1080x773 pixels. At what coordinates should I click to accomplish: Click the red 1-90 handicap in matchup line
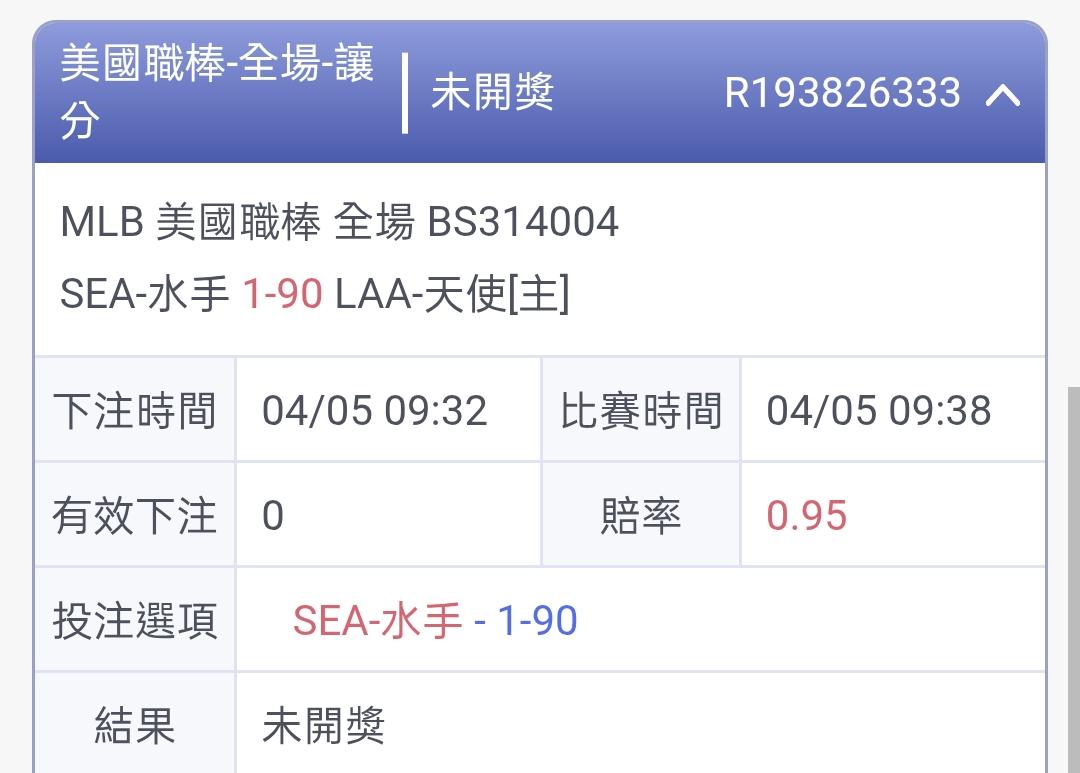click(282, 294)
